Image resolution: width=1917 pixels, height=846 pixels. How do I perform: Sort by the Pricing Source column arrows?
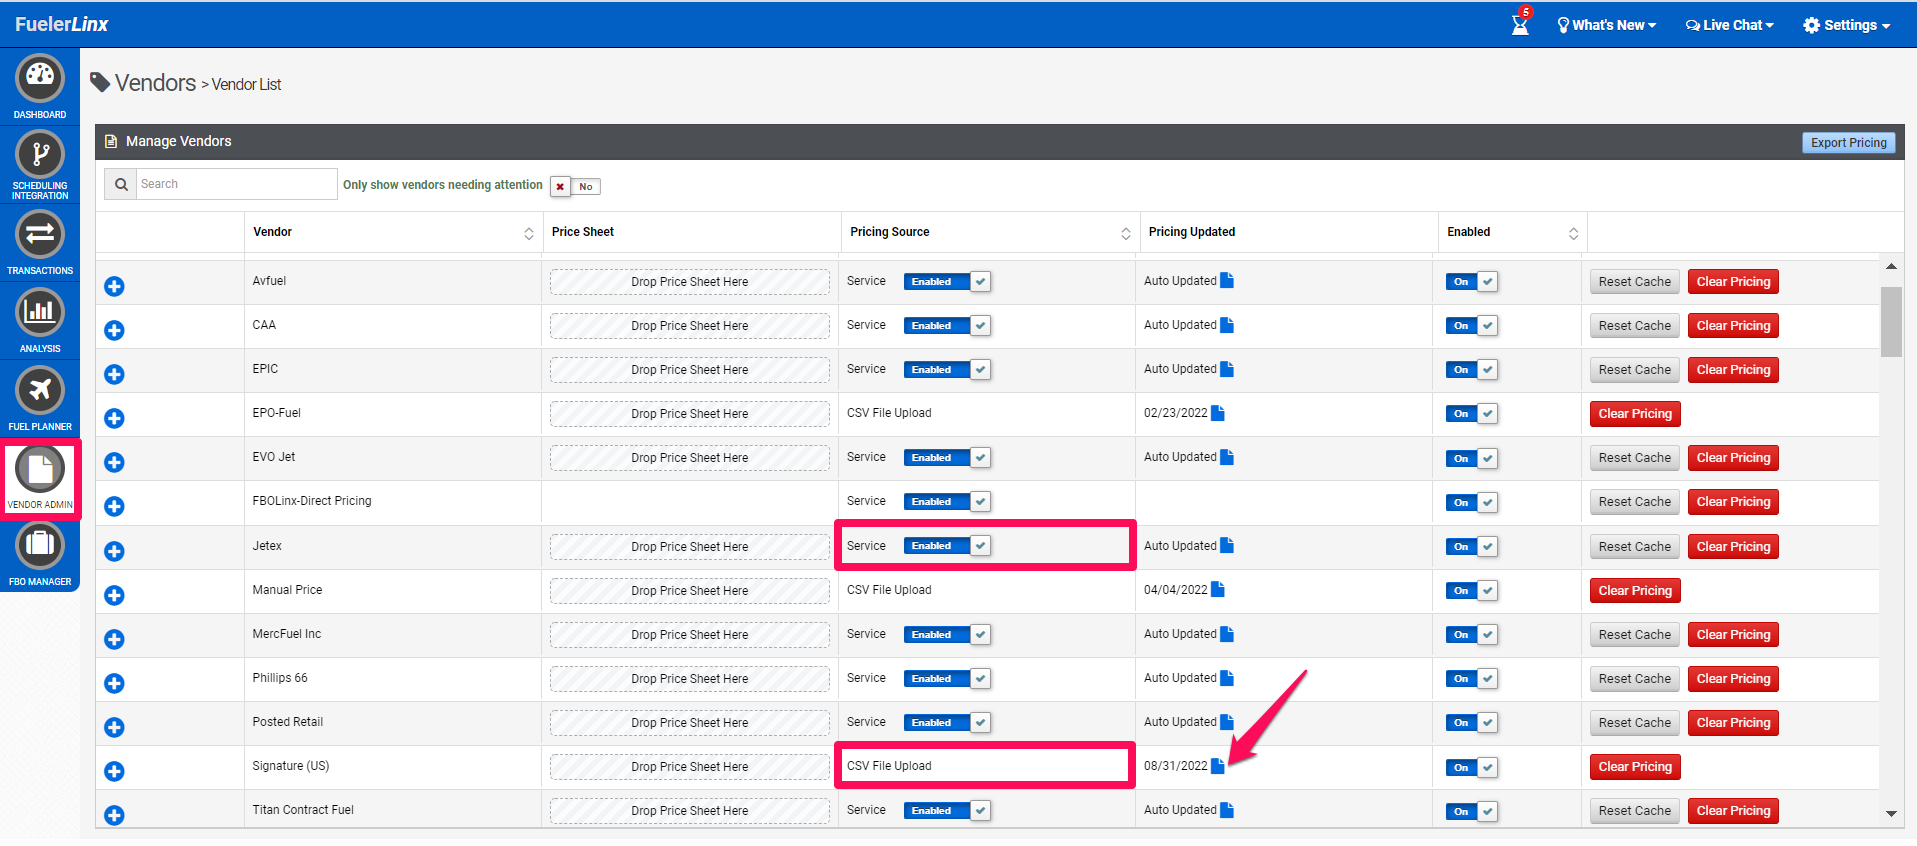[1126, 233]
